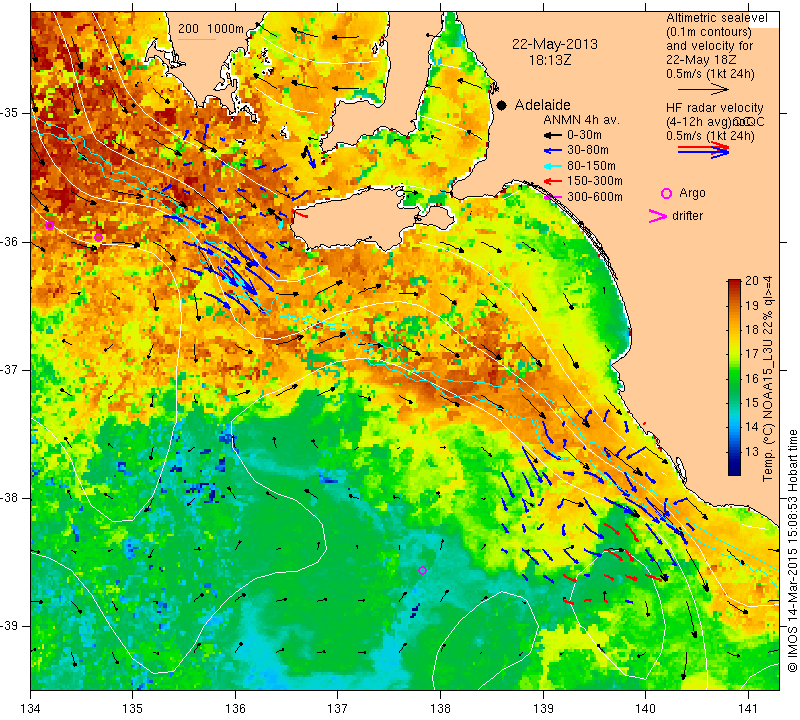
Task: Click the westernmost Argo float circle near 134.2°E
Action: point(49,226)
